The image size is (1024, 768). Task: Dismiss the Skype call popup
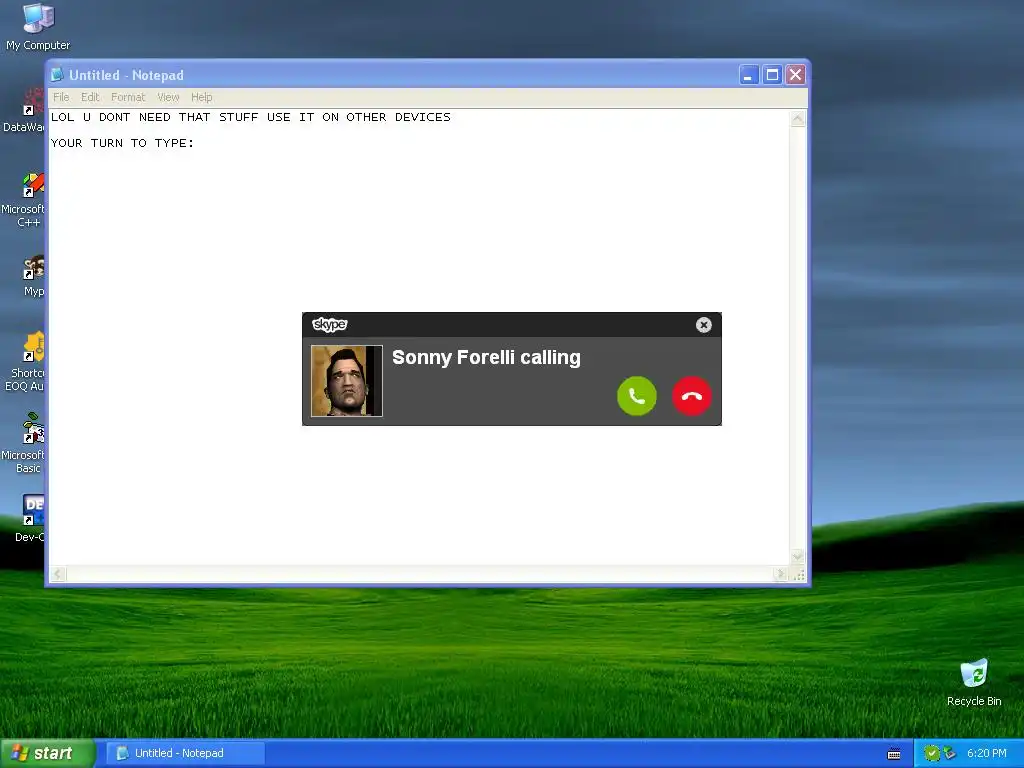tap(703, 325)
